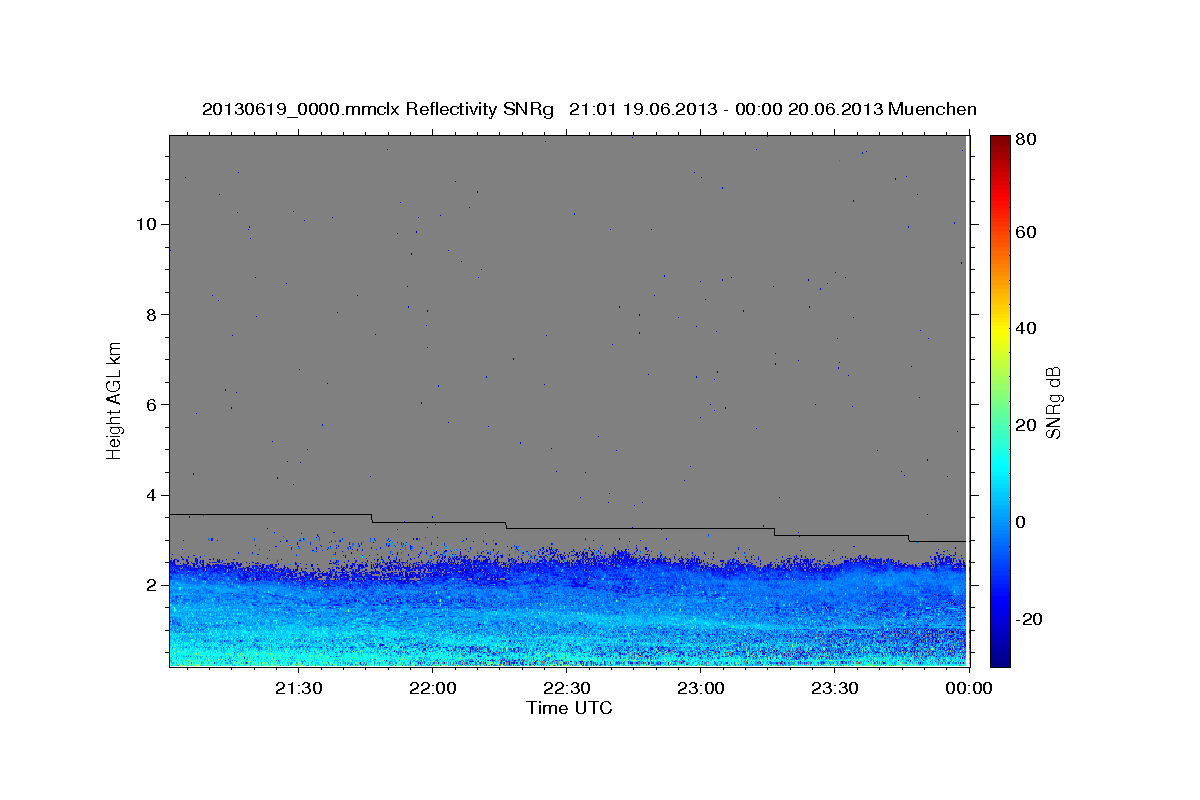Click the 00:00 time tick label
The width and height of the screenshot is (1200, 800).
[x=967, y=688]
